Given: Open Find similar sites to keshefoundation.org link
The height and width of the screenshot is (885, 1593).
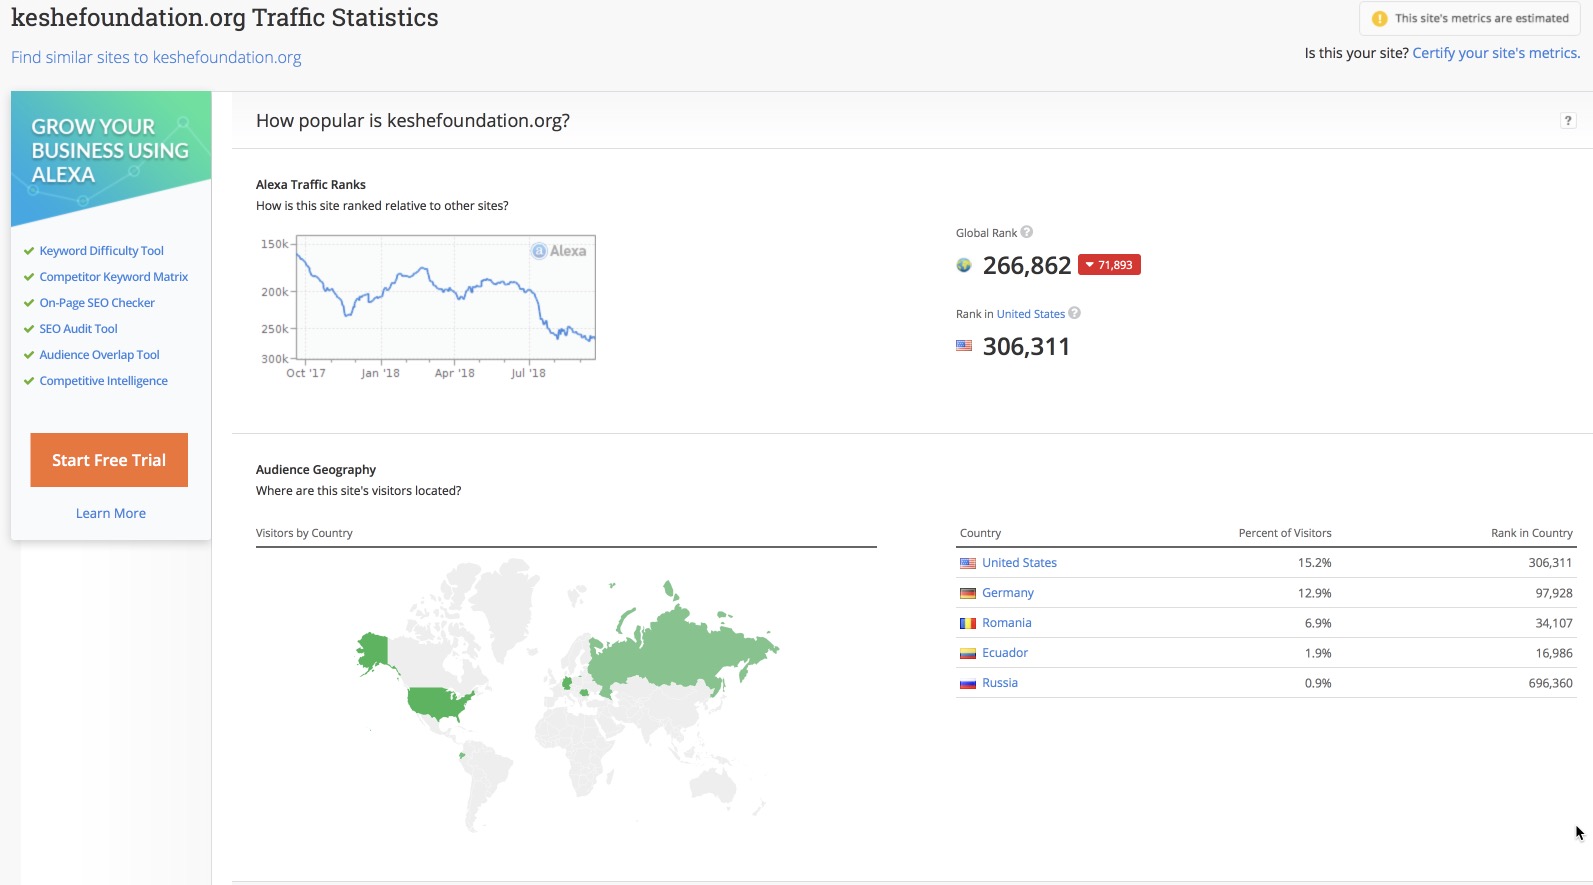Looking at the screenshot, I should 156,57.
